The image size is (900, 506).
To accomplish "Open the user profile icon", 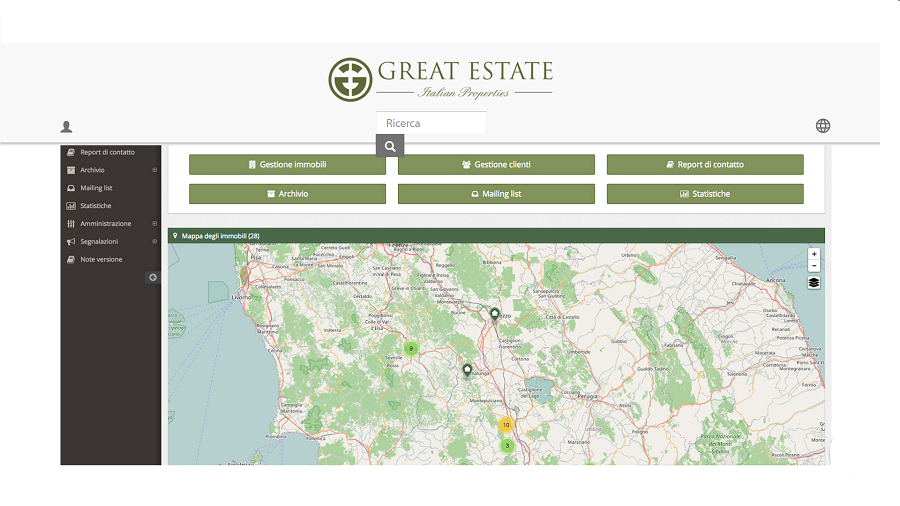I will [x=67, y=127].
